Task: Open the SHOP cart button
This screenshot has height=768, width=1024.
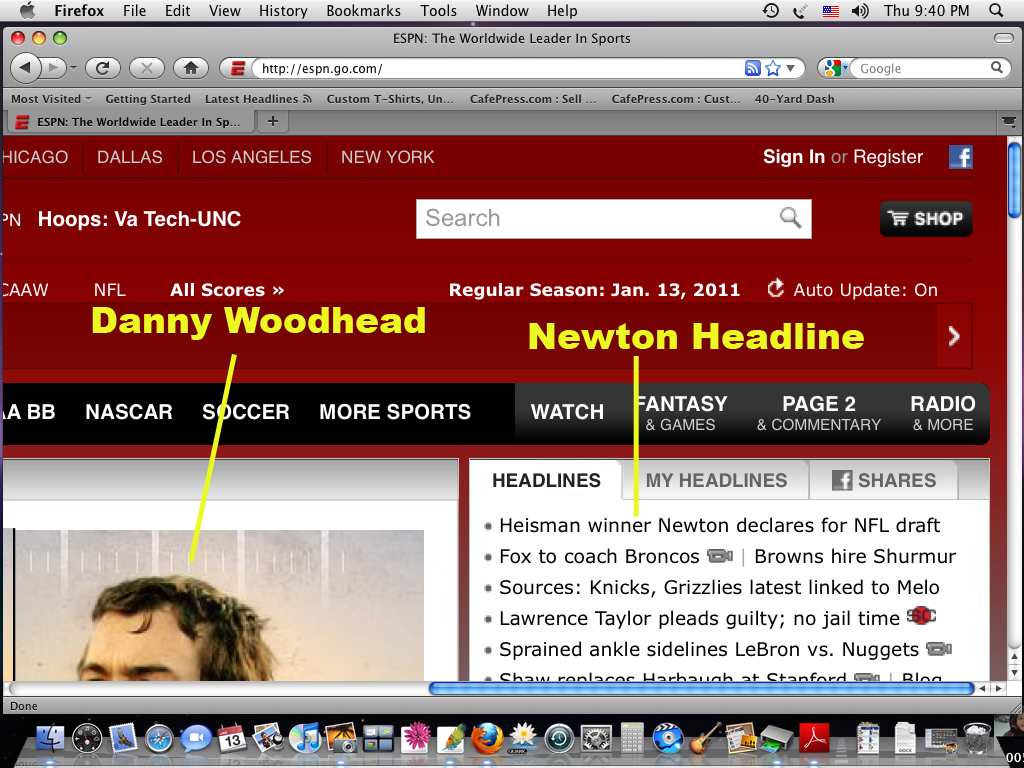Action: (x=925, y=219)
